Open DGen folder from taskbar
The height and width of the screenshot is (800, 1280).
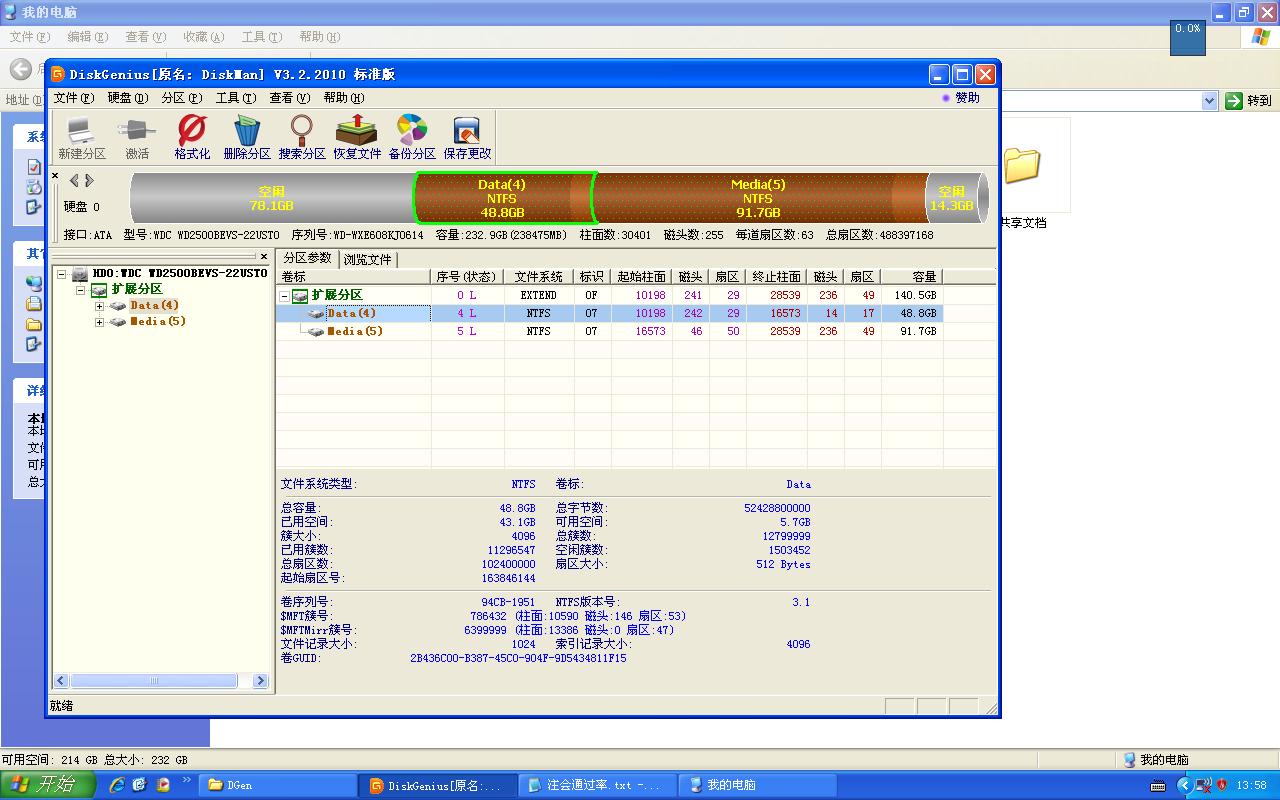click(278, 785)
